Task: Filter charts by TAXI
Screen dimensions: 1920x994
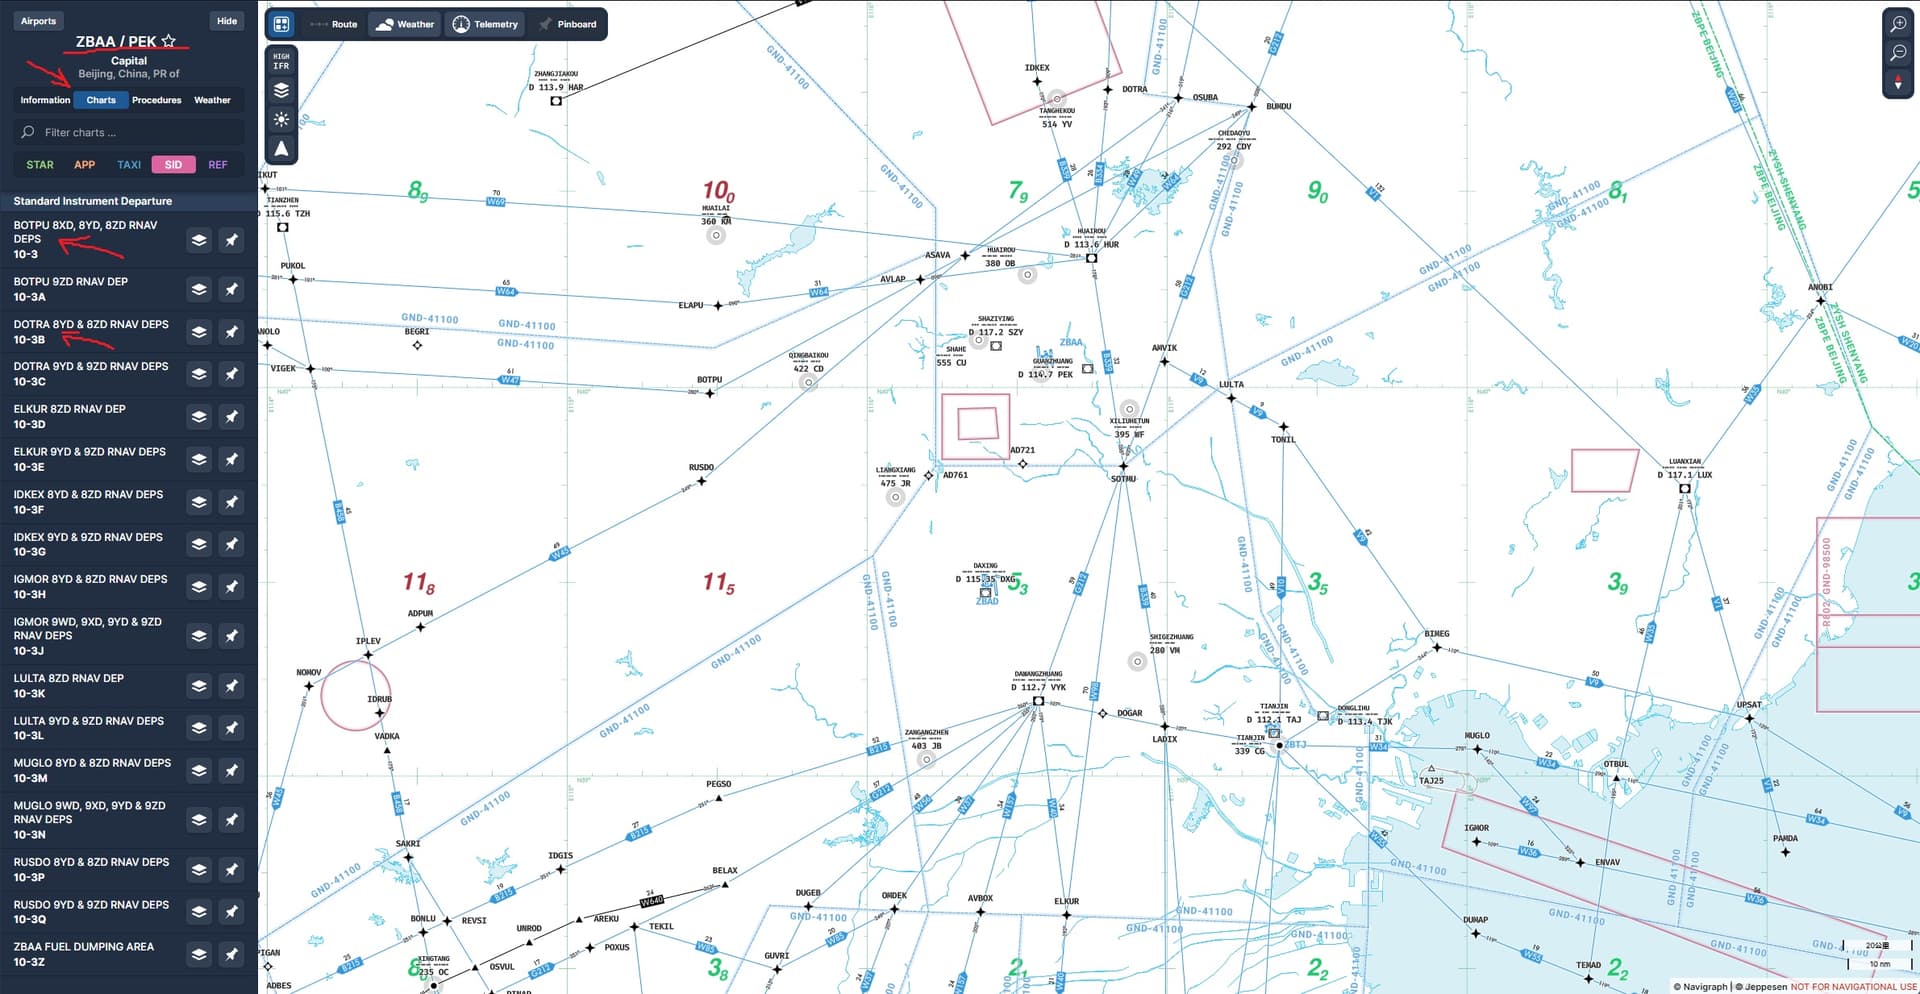Action: pos(129,165)
